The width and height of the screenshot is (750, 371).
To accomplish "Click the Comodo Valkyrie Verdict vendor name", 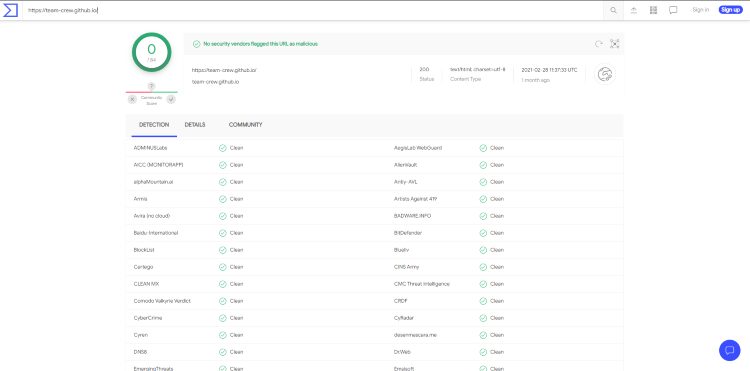I will click(162, 301).
